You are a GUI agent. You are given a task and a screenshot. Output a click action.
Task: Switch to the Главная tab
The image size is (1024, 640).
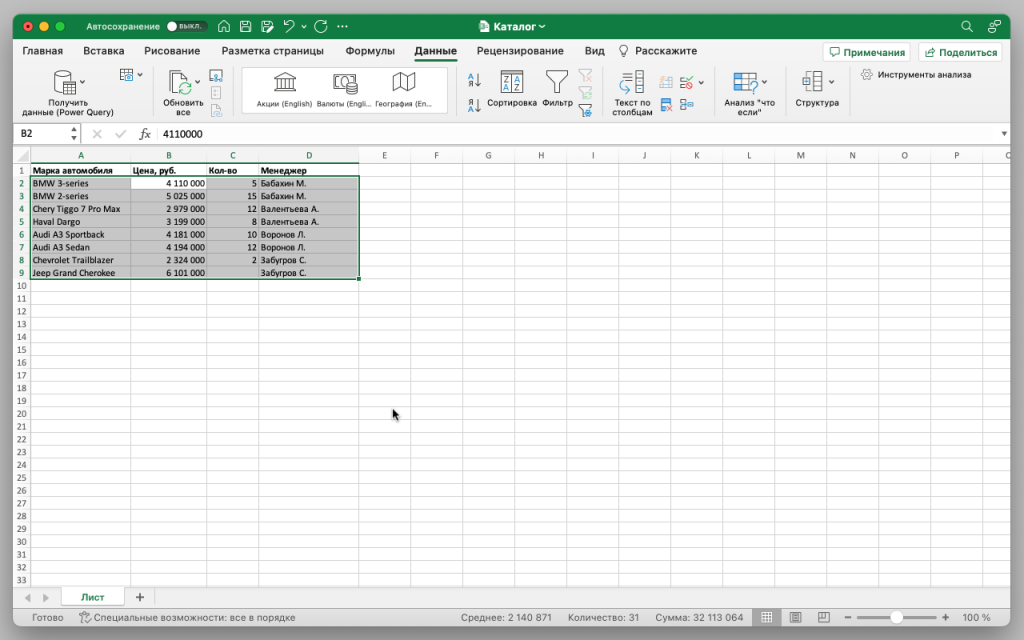click(x=42, y=51)
